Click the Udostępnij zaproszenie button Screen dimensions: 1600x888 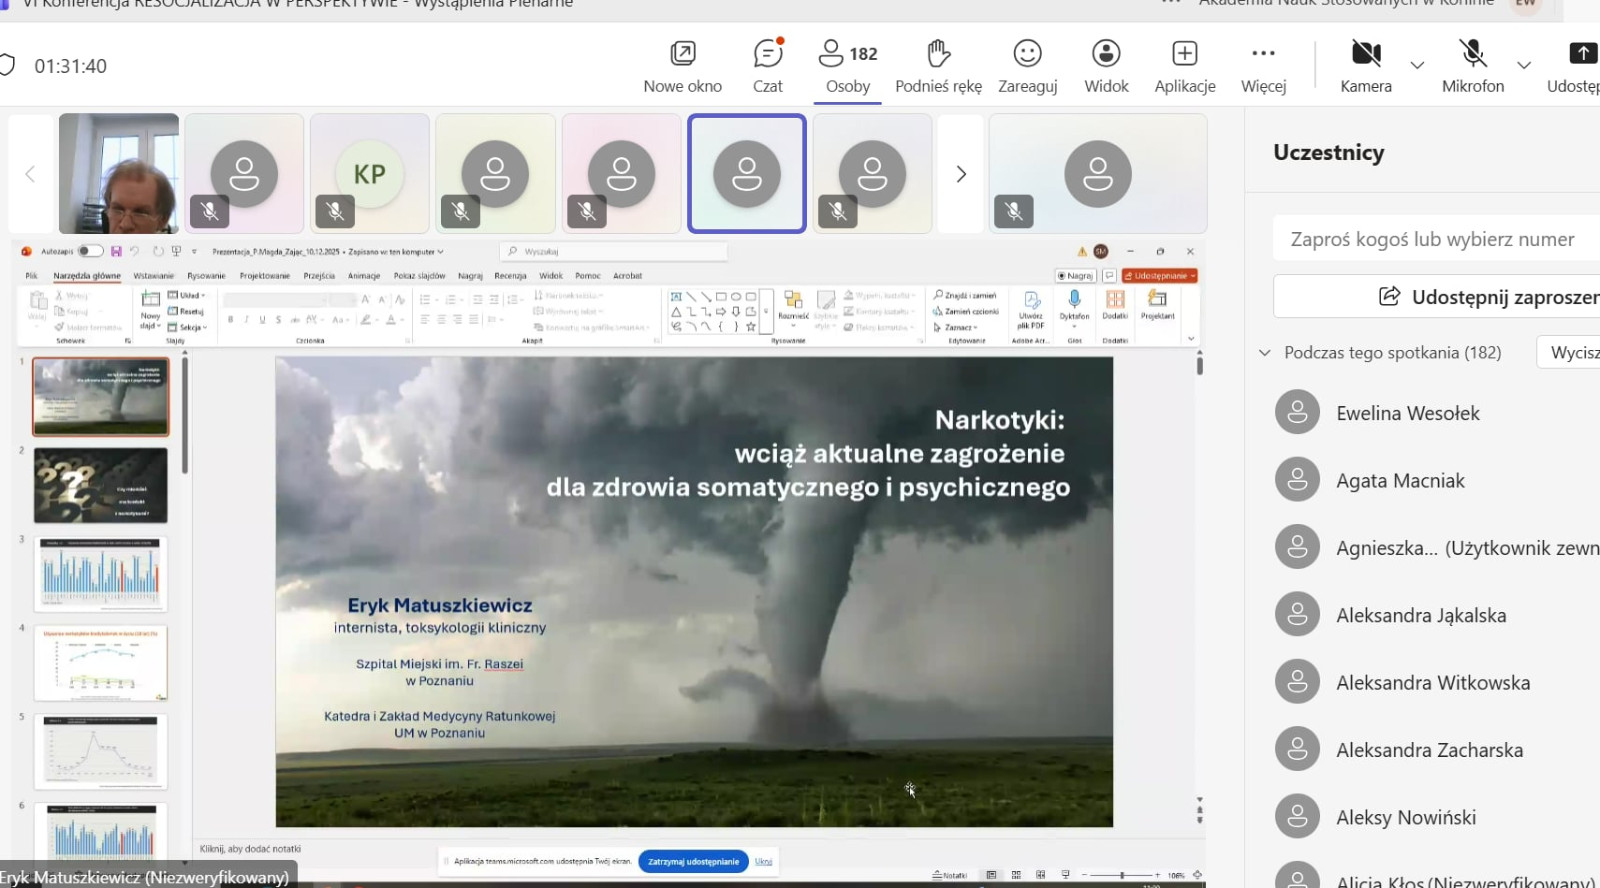1490,297
